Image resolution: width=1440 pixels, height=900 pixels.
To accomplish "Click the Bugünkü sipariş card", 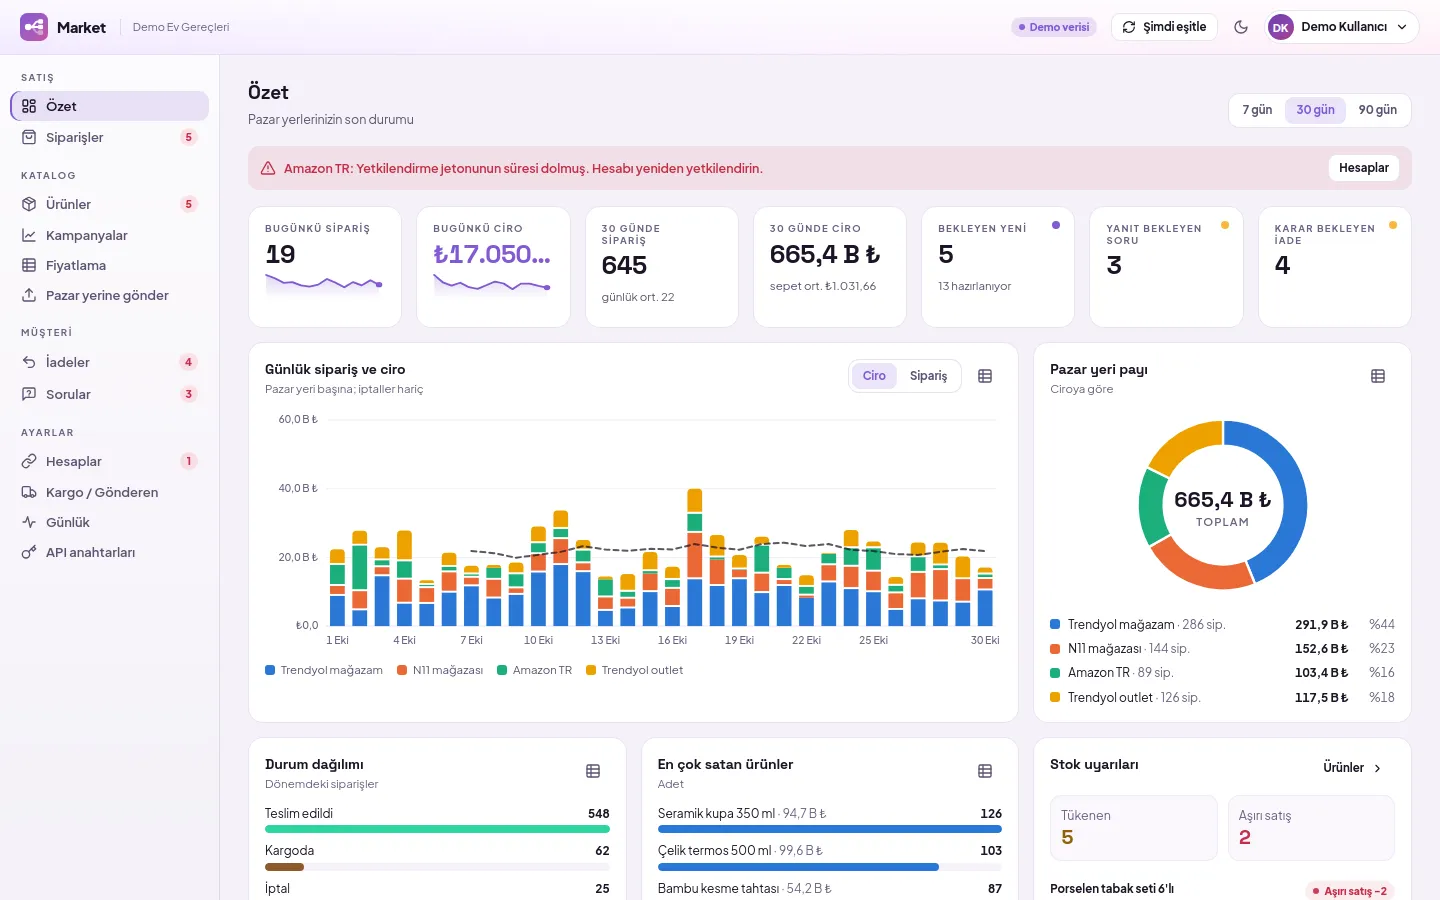I will tap(325, 267).
